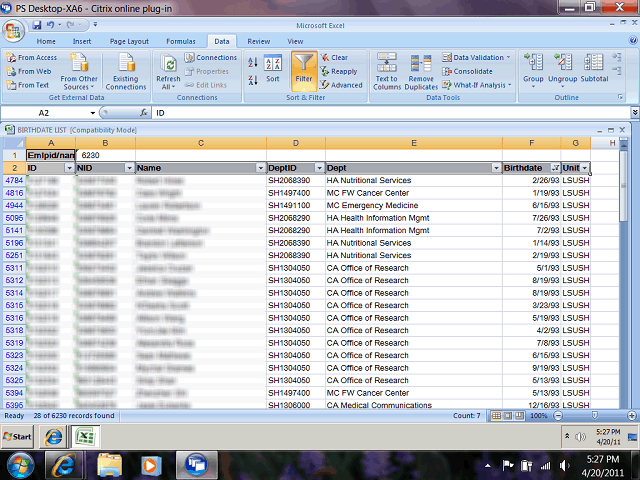Open Text to Columns wizard
The width and height of the screenshot is (640, 480).
[387, 70]
